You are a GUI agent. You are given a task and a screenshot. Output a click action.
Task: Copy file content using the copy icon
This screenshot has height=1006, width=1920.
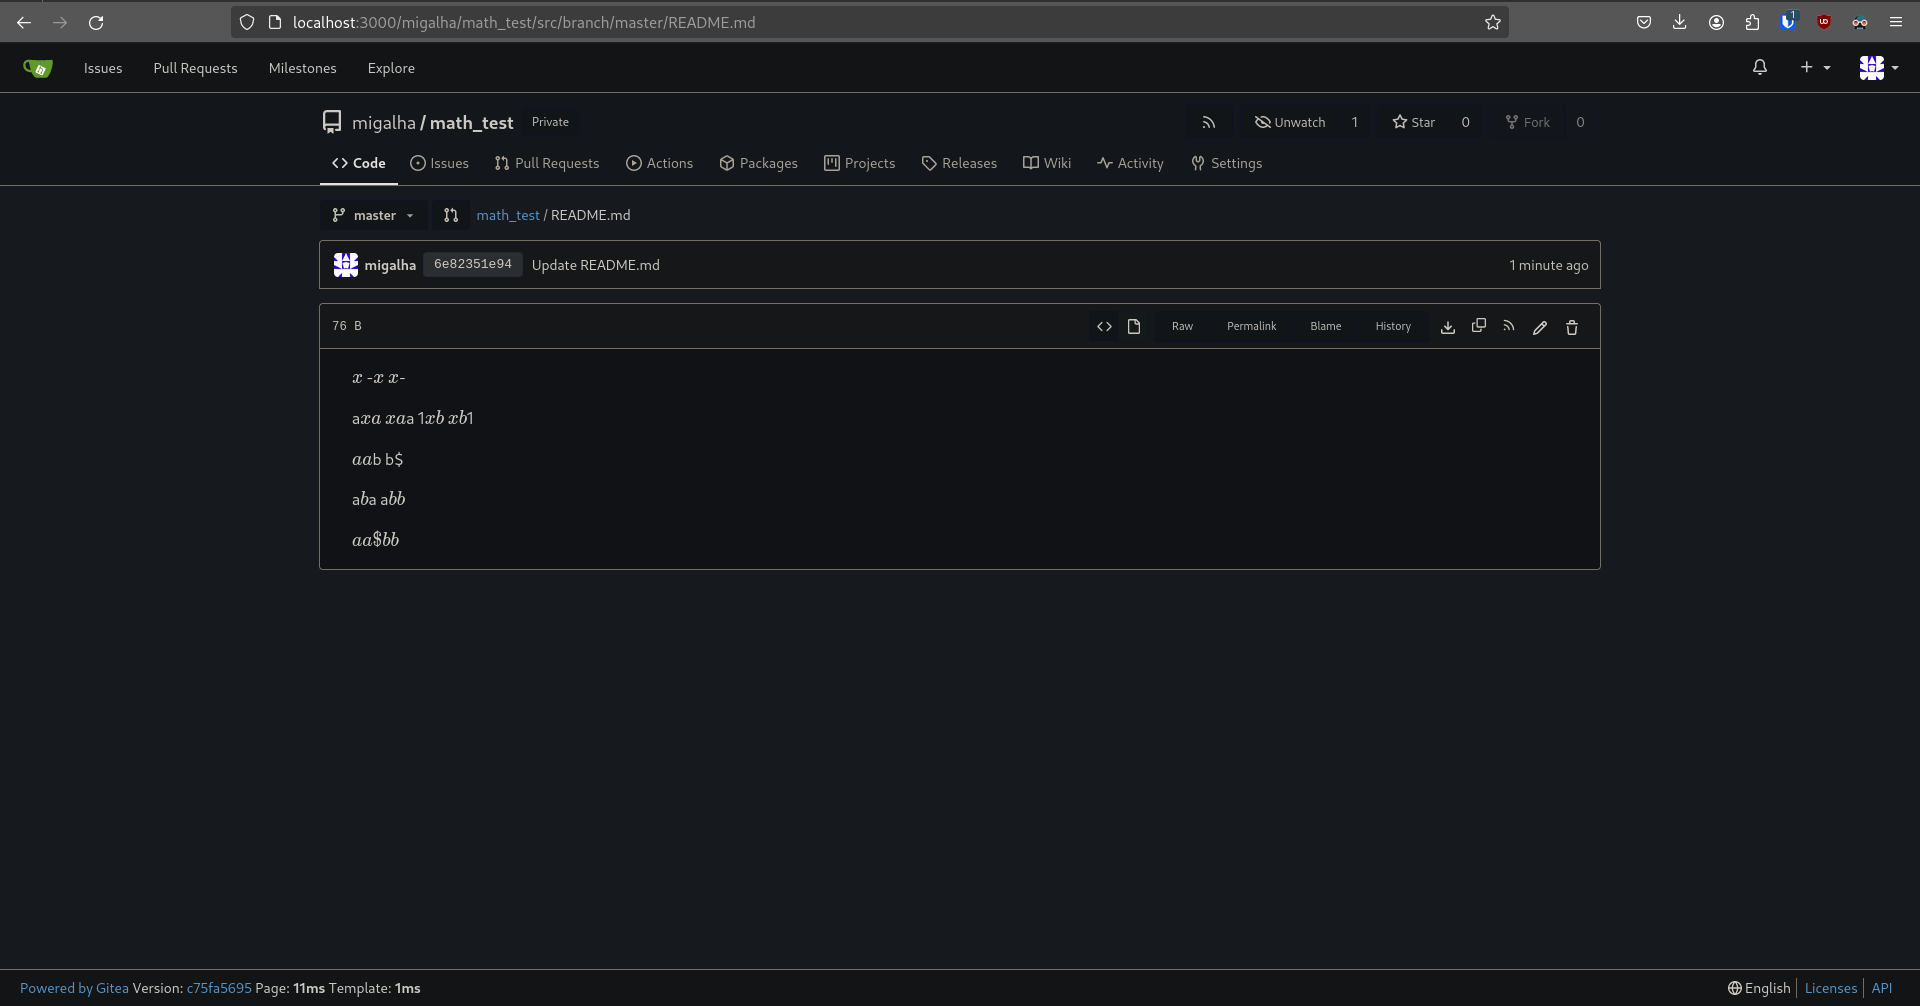1478,326
